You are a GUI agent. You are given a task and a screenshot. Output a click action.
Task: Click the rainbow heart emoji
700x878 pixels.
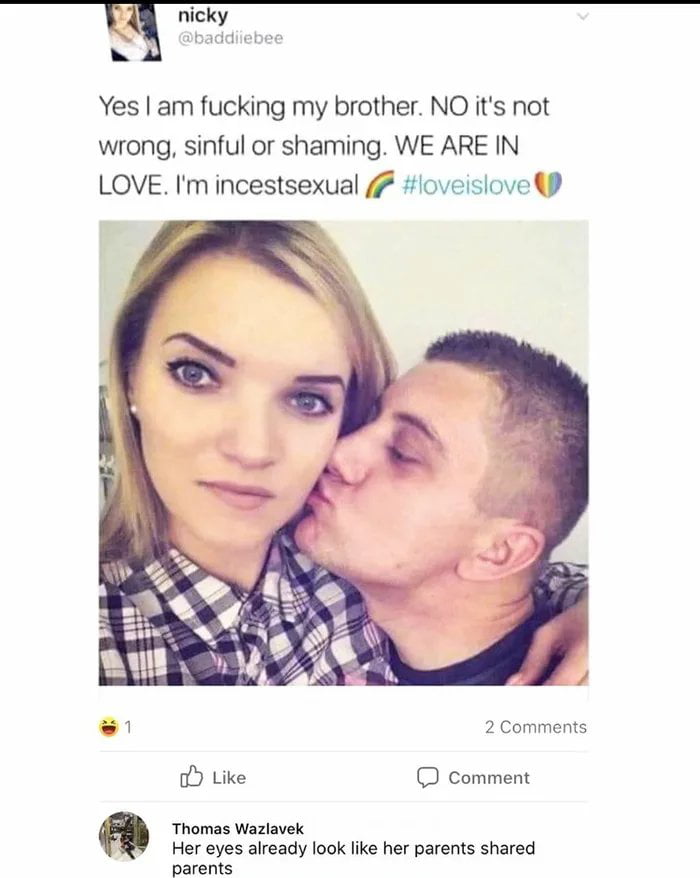[548, 185]
